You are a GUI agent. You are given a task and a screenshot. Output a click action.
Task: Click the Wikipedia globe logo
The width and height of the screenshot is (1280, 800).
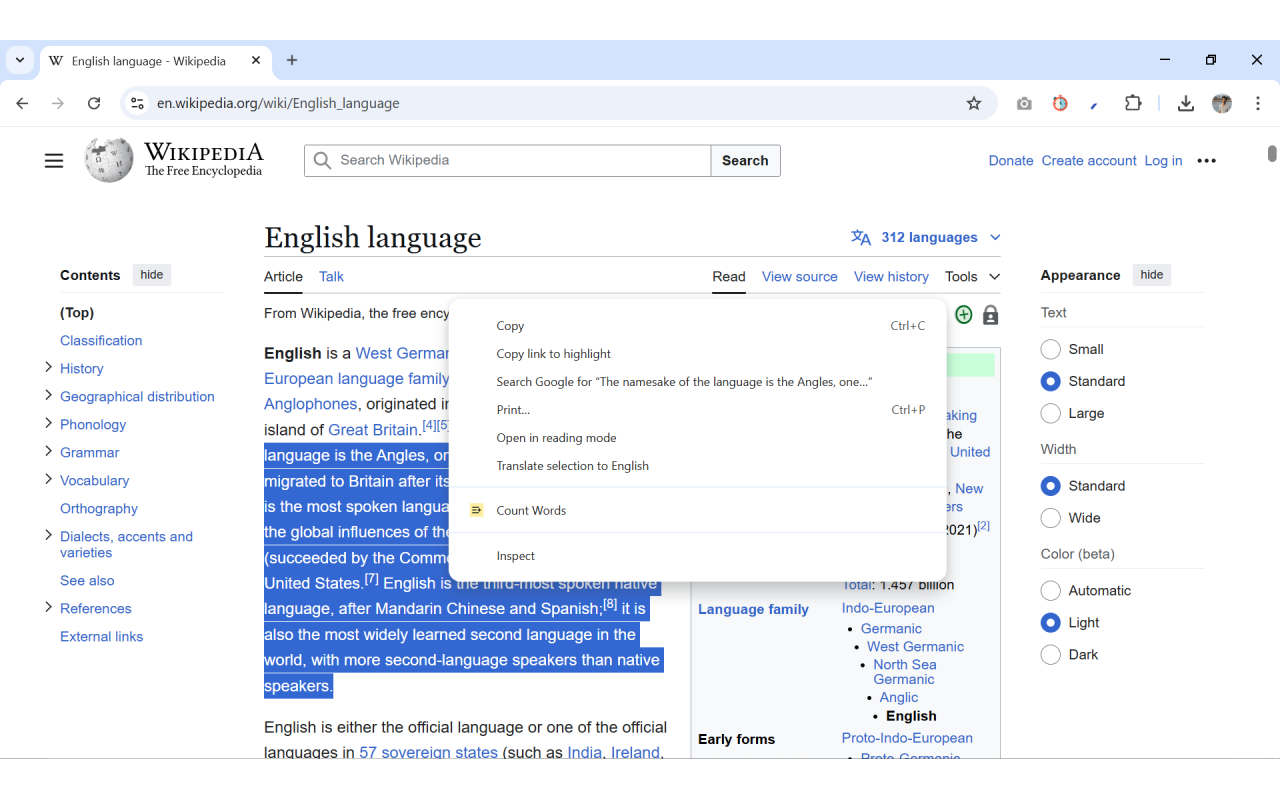click(x=109, y=160)
